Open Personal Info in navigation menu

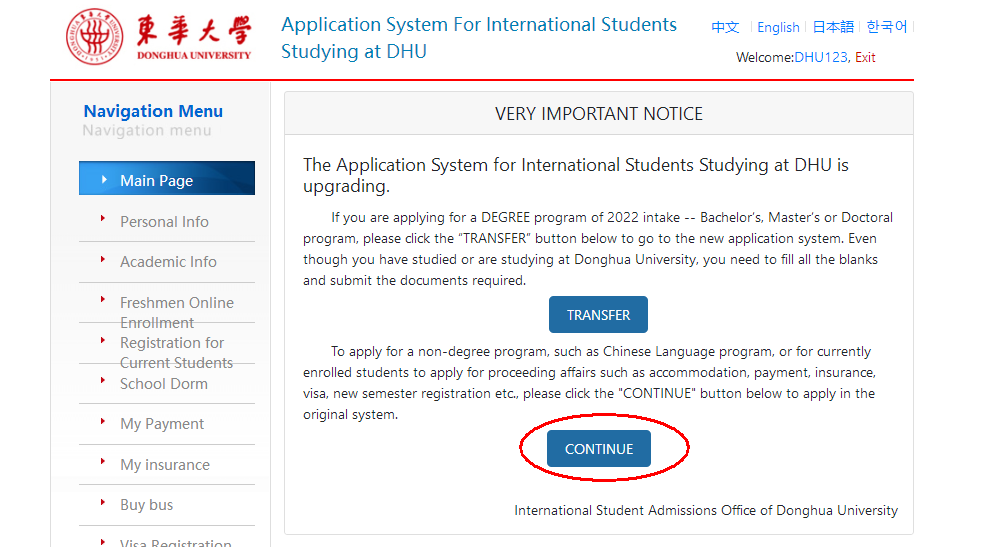pyautogui.click(x=164, y=222)
